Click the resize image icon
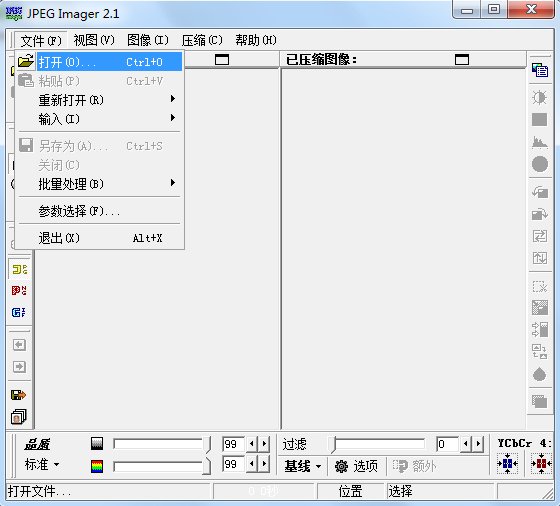 point(540,308)
